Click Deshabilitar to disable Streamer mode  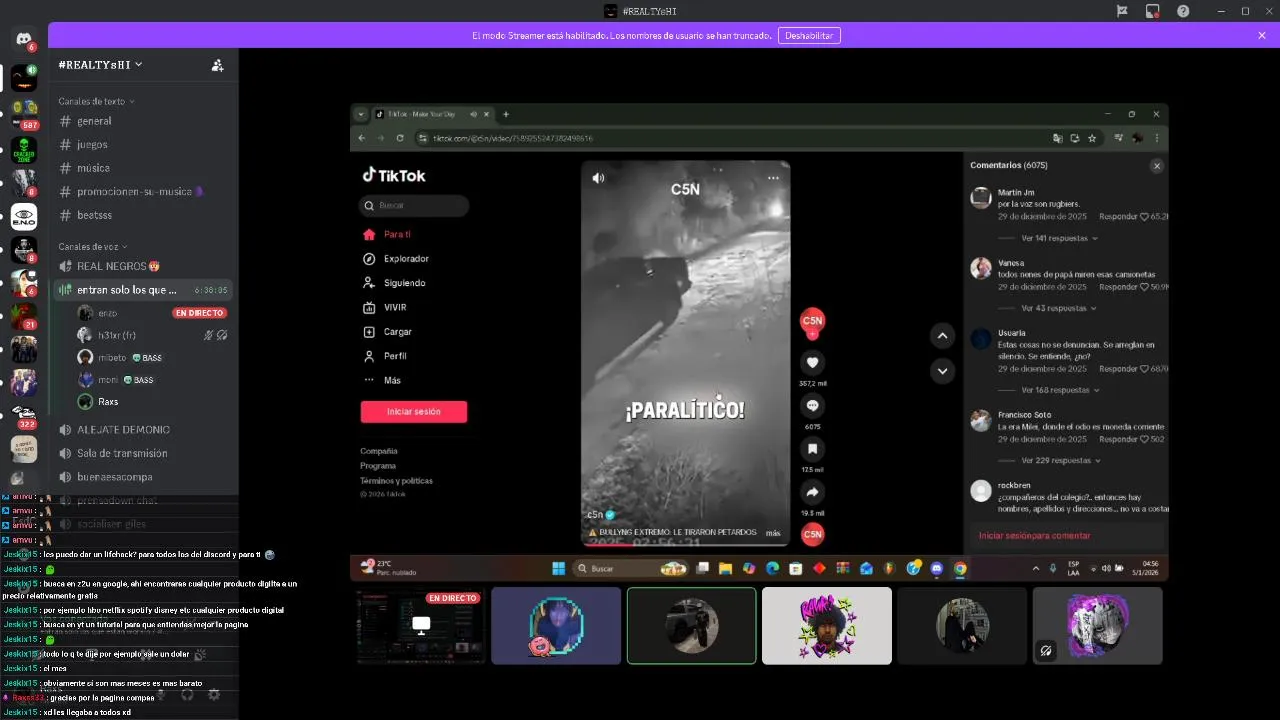point(809,35)
